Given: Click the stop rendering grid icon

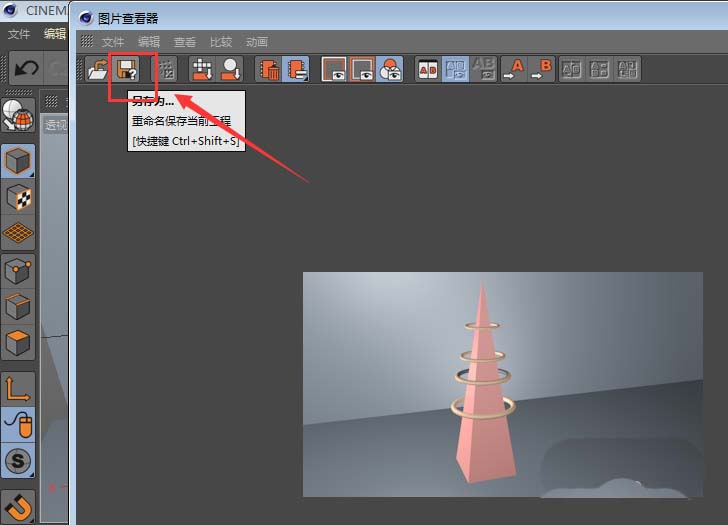Looking at the screenshot, I should tap(166, 69).
